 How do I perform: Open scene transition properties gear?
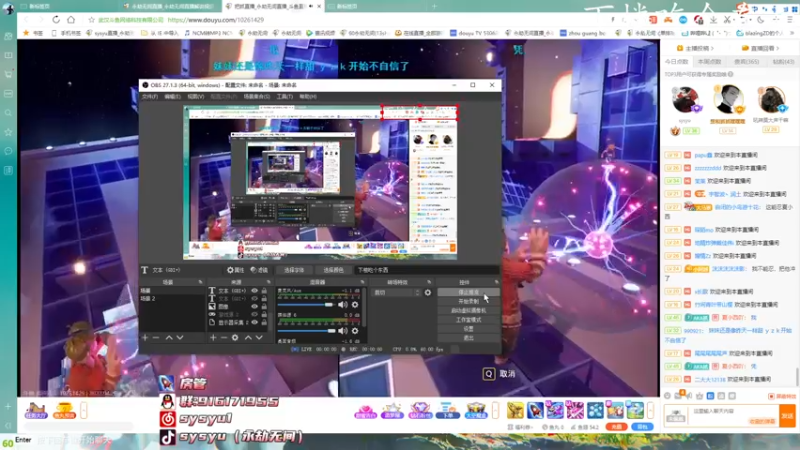pyautogui.click(x=428, y=292)
